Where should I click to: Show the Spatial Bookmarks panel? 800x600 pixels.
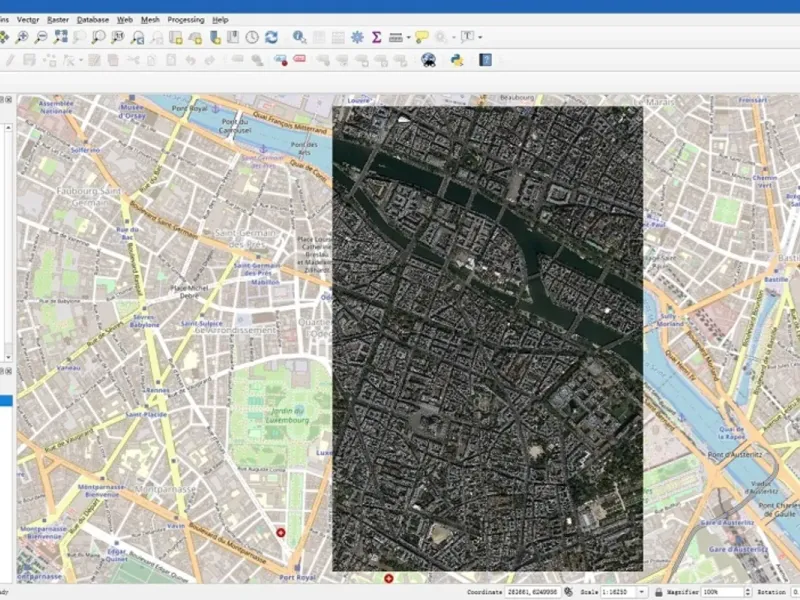coord(233,37)
